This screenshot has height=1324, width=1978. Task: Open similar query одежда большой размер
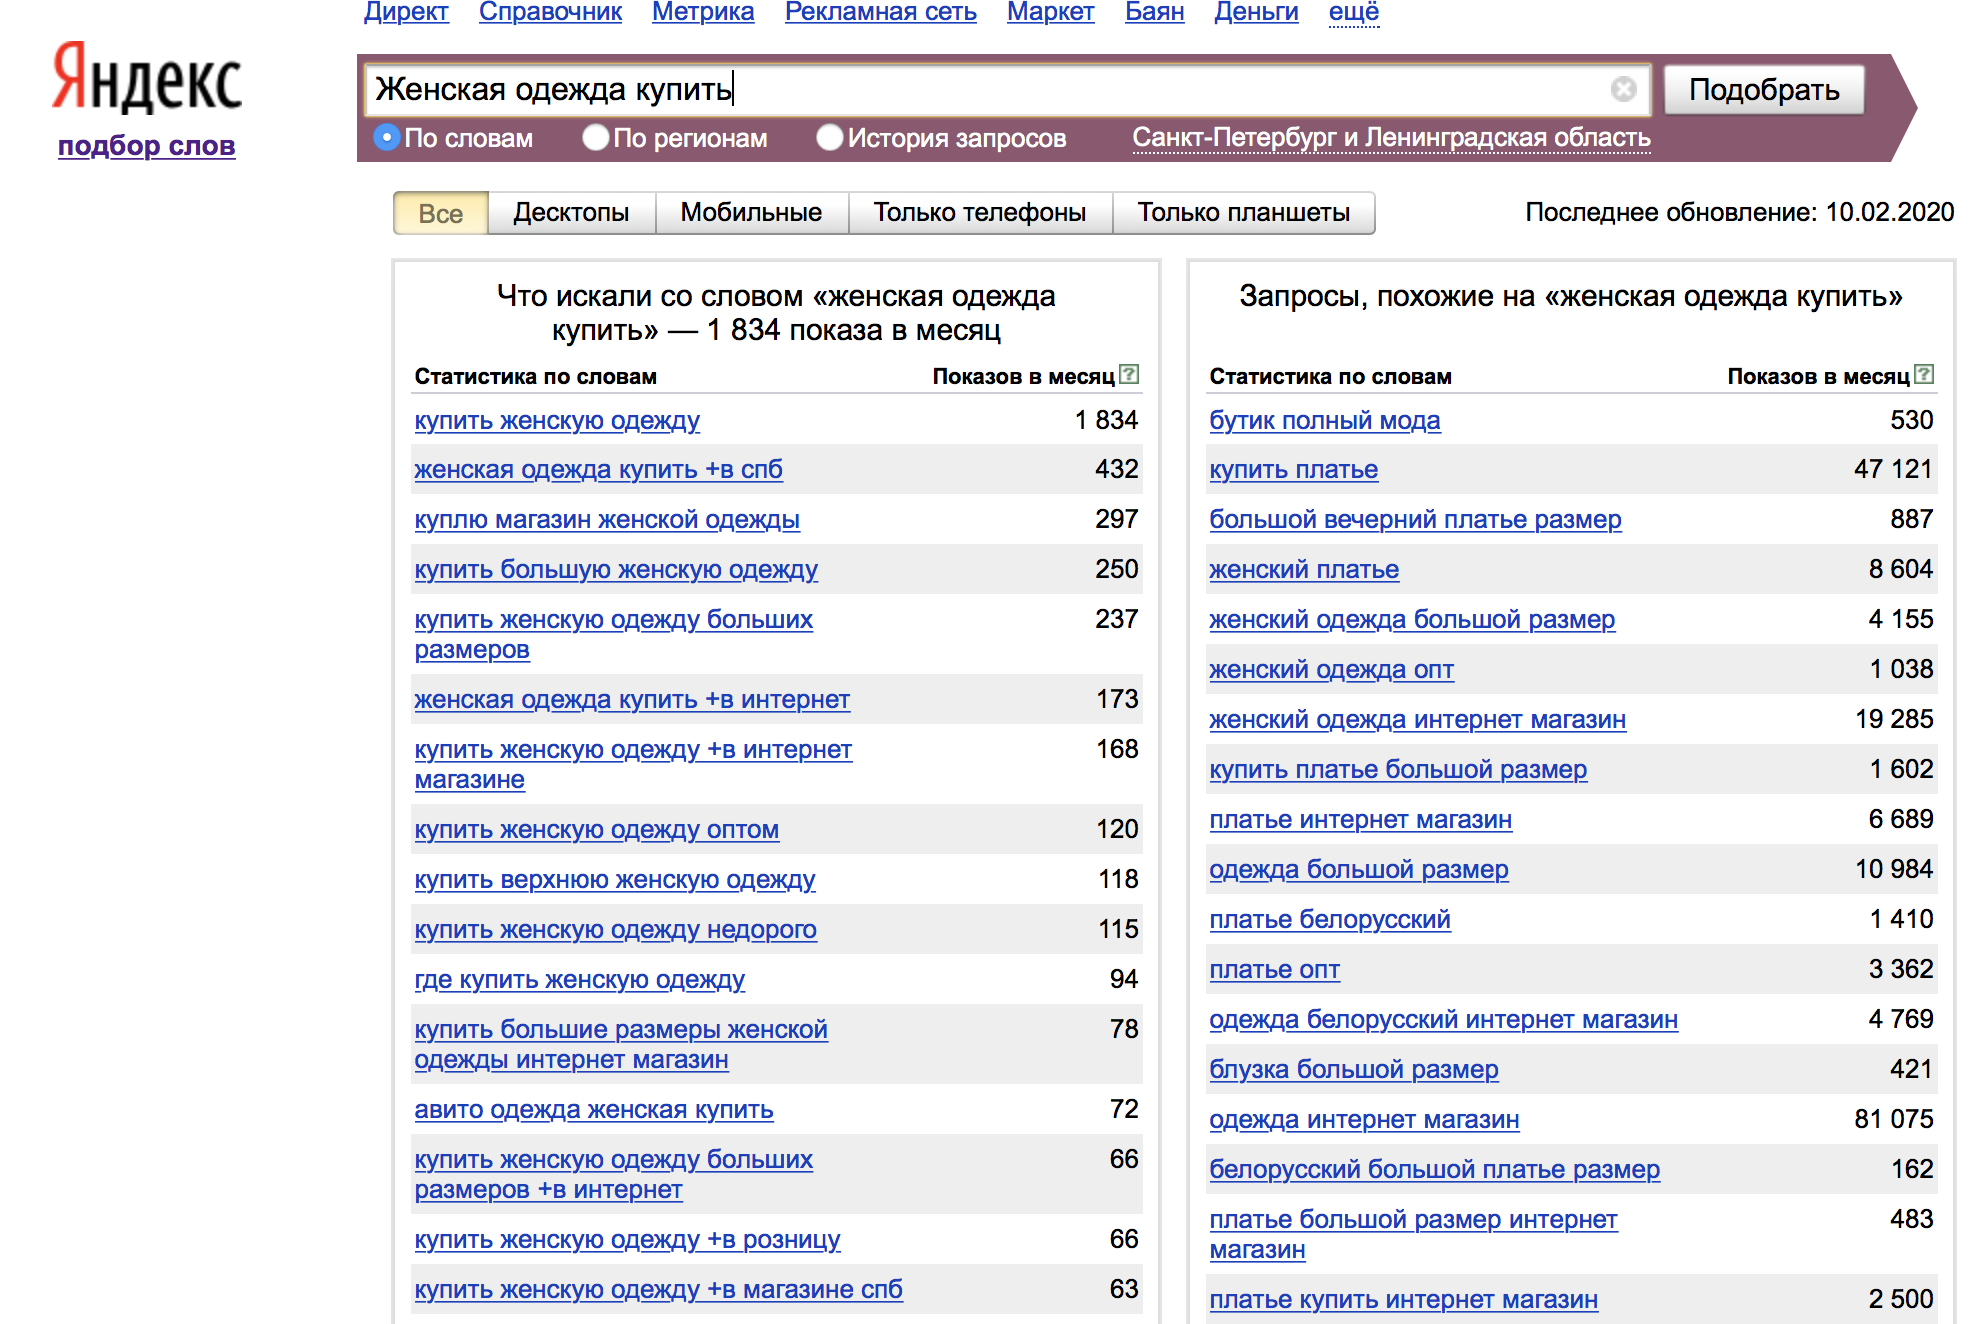pyautogui.click(x=1359, y=870)
